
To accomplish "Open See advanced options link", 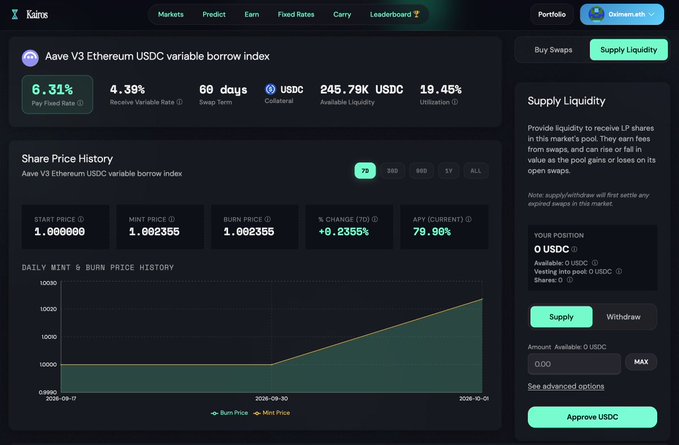I will [x=566, y=386].
